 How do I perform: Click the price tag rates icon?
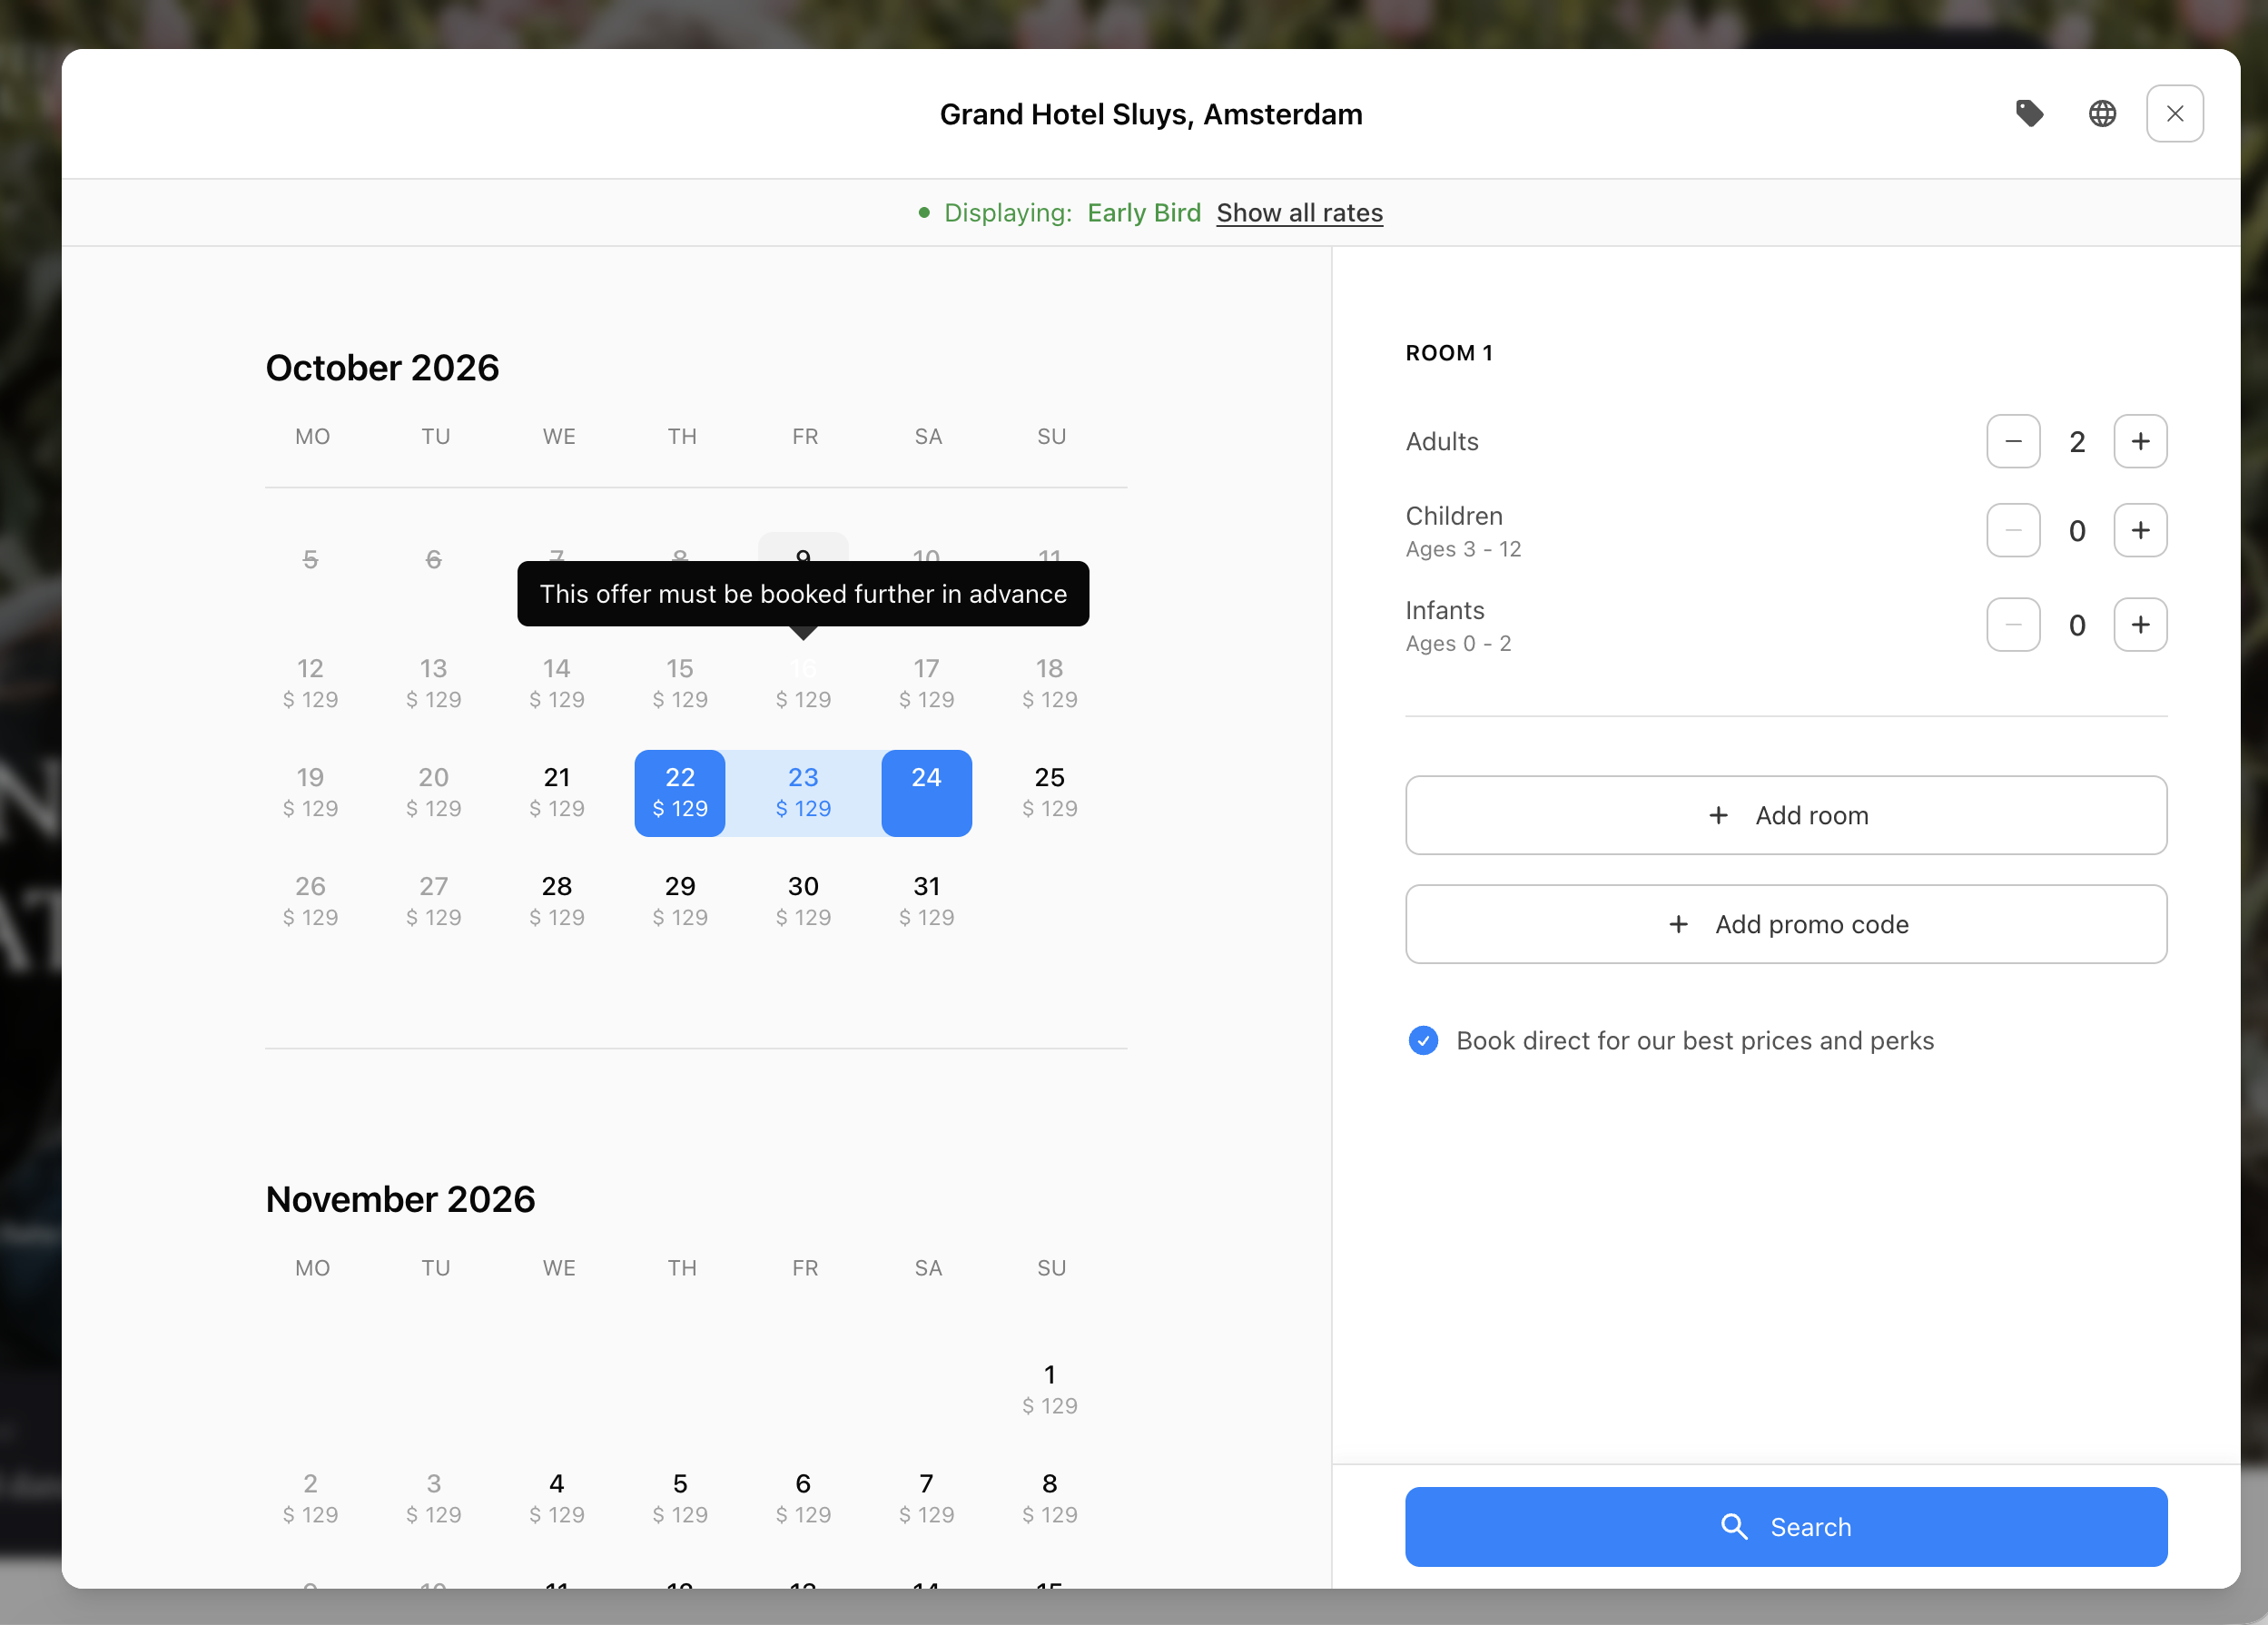[2029, 114]
